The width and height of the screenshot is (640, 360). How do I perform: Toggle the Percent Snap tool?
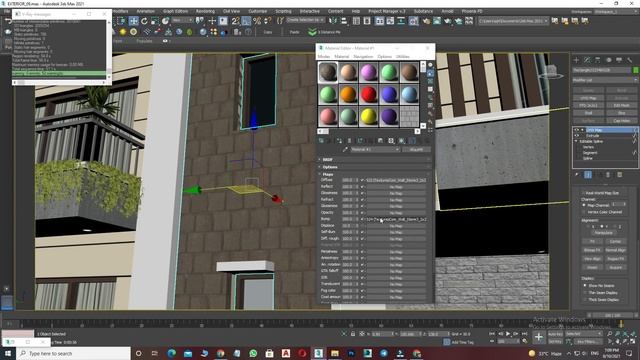point(257,21)
